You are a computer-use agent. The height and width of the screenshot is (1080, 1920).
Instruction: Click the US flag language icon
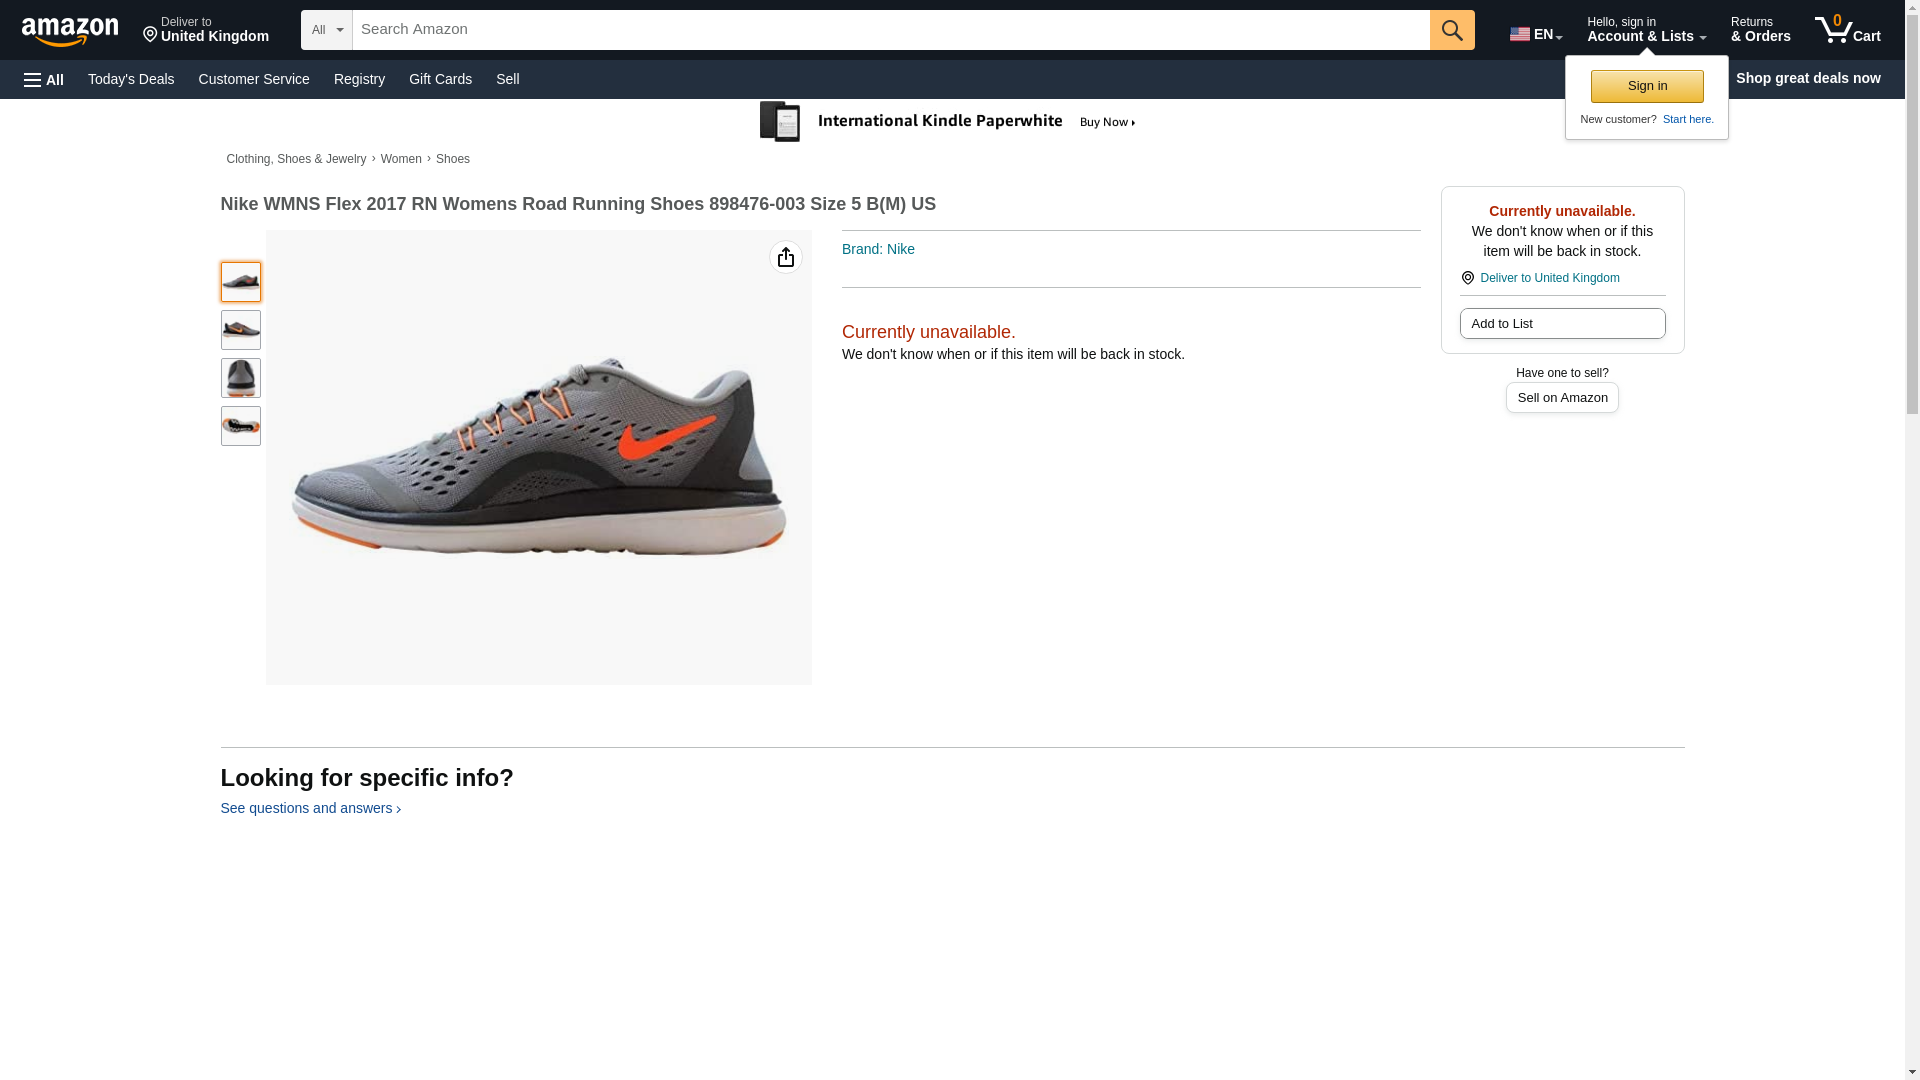(x=1519, y=34)
